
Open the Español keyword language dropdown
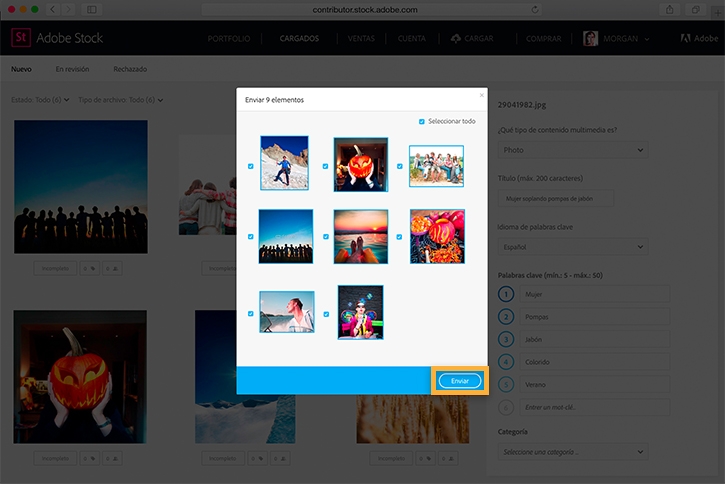click(573, 247)
